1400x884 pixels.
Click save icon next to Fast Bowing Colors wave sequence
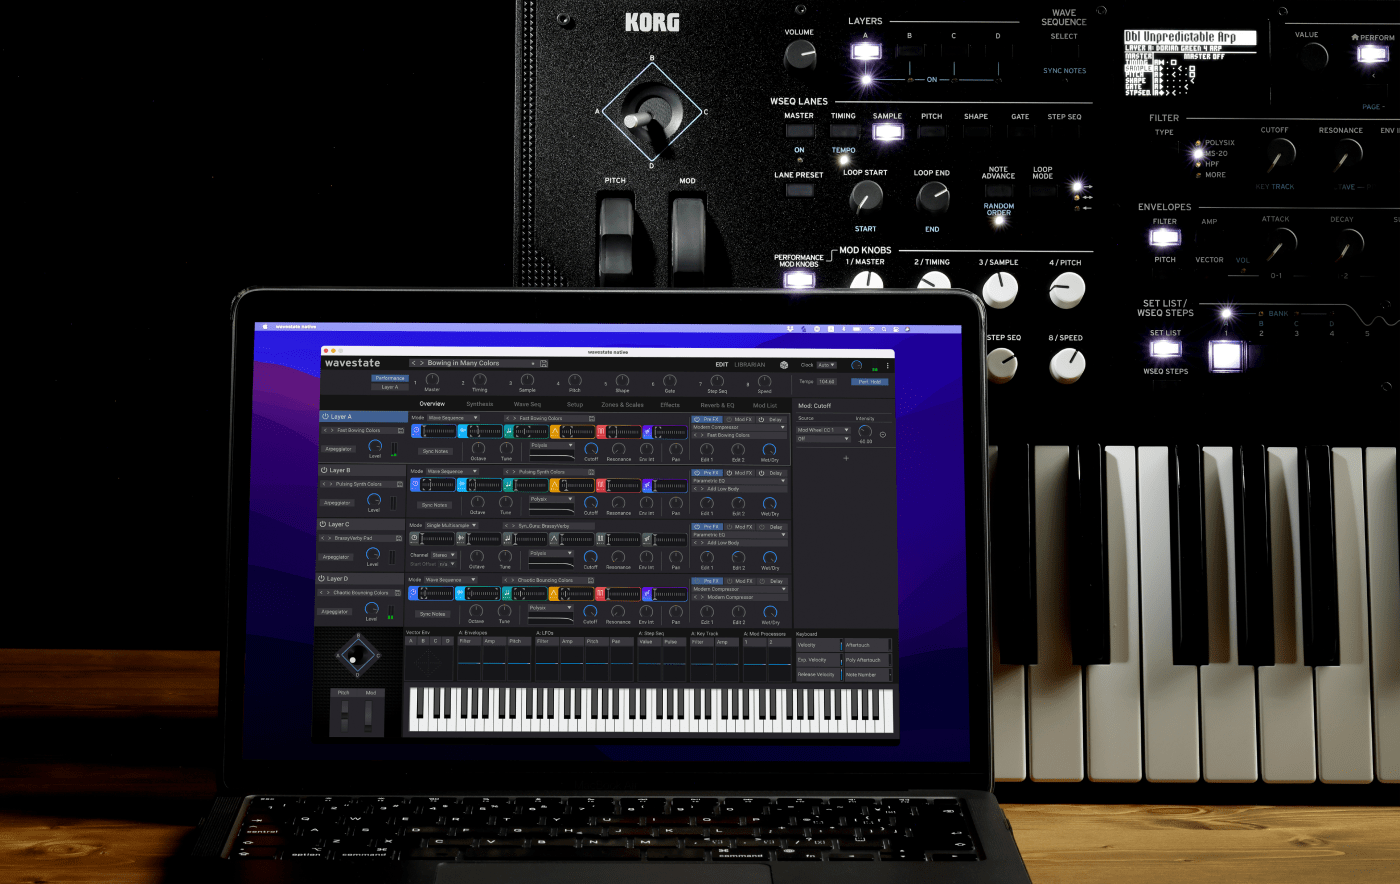pyautogui.click(x=591, y=419)
